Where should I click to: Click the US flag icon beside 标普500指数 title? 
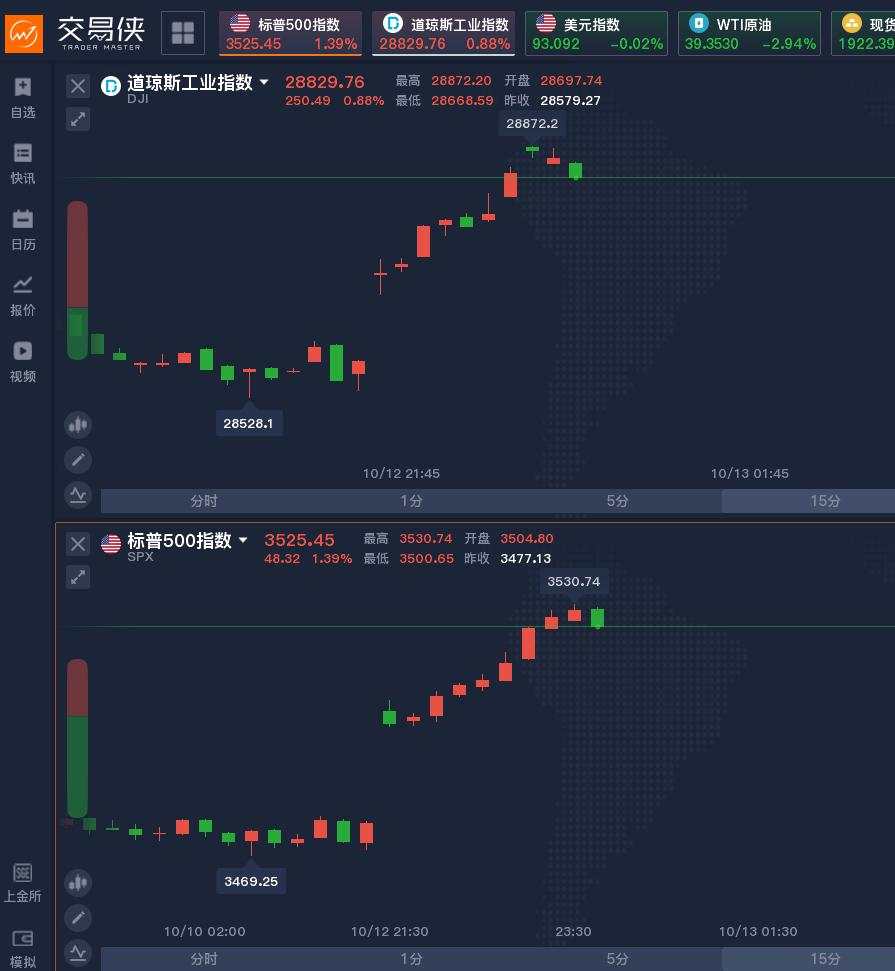[x=111, y=544]
